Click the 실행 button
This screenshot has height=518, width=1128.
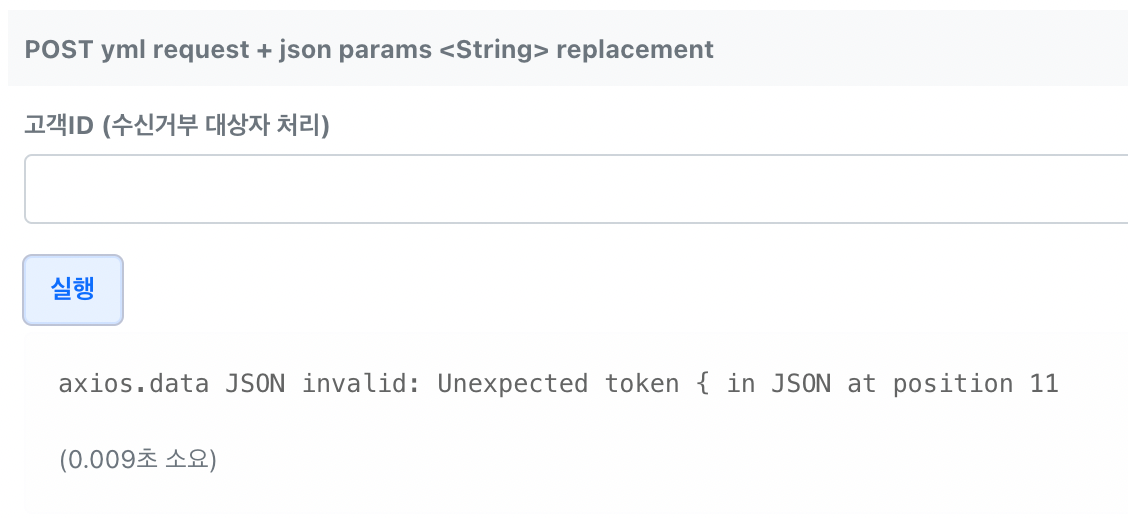73,289
